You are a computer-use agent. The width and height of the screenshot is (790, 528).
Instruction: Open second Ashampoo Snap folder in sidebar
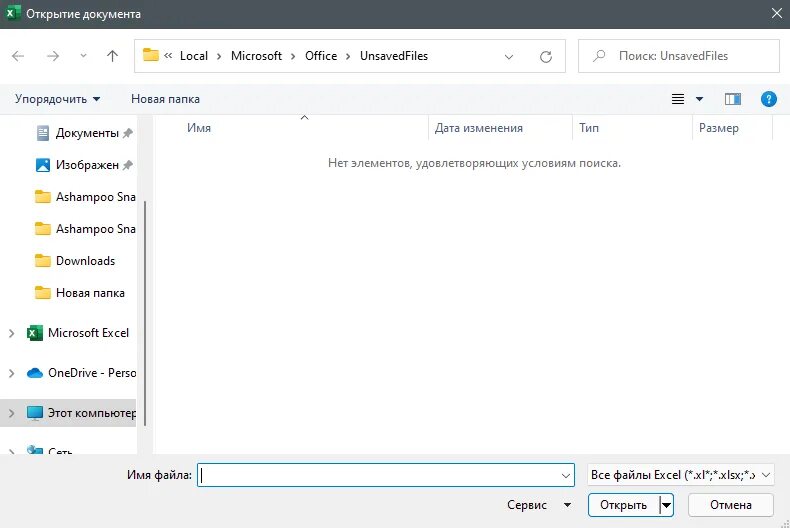85,229
